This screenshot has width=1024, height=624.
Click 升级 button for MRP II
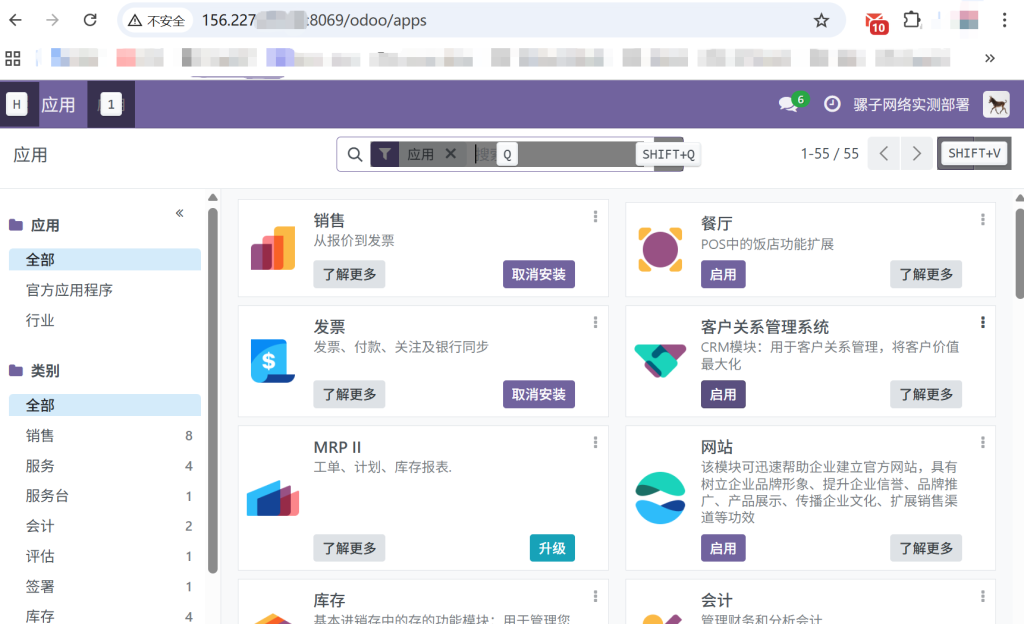click(x=552, y=548)
